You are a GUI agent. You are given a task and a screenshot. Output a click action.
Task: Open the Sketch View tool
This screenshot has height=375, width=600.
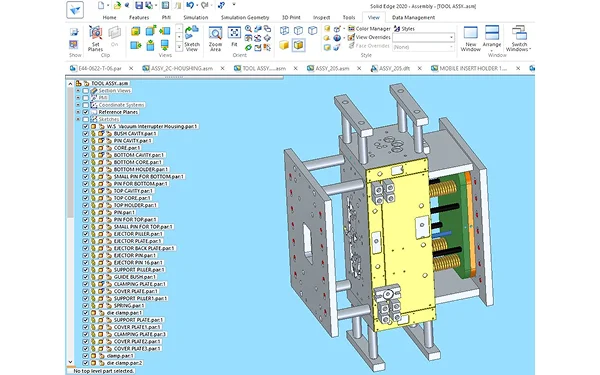[x=192, y=39]
